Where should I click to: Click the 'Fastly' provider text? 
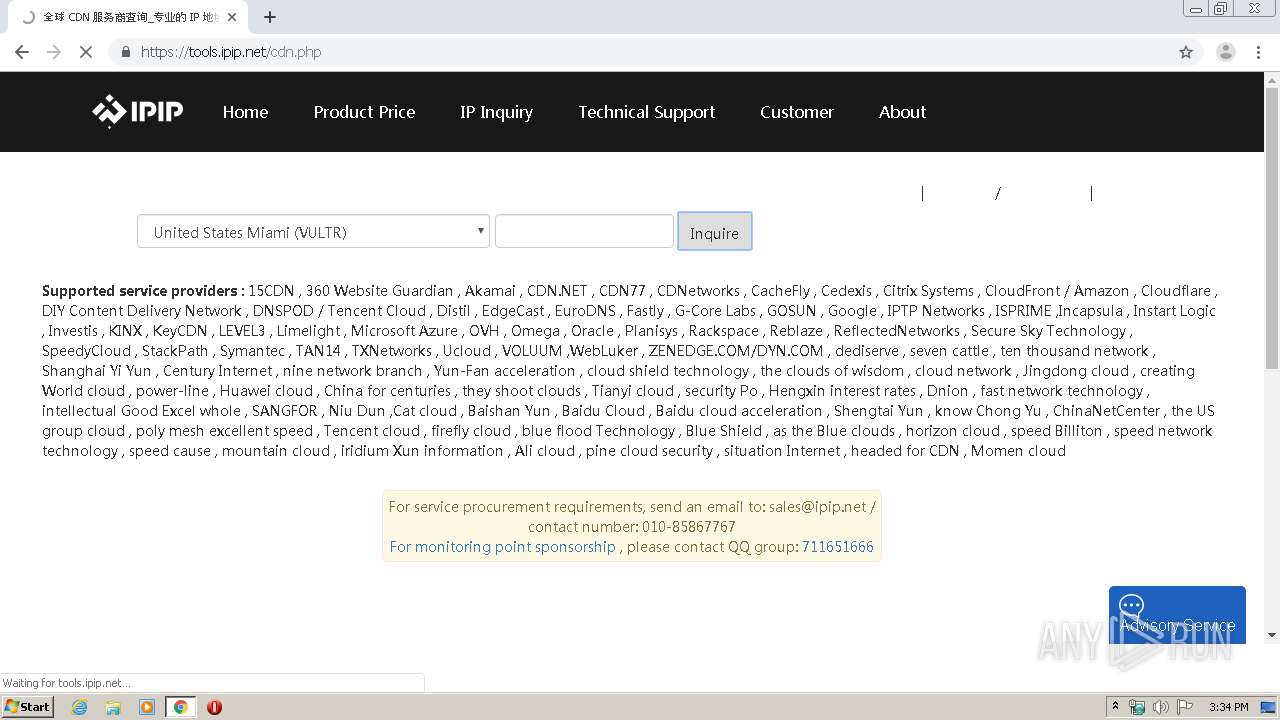645,311
